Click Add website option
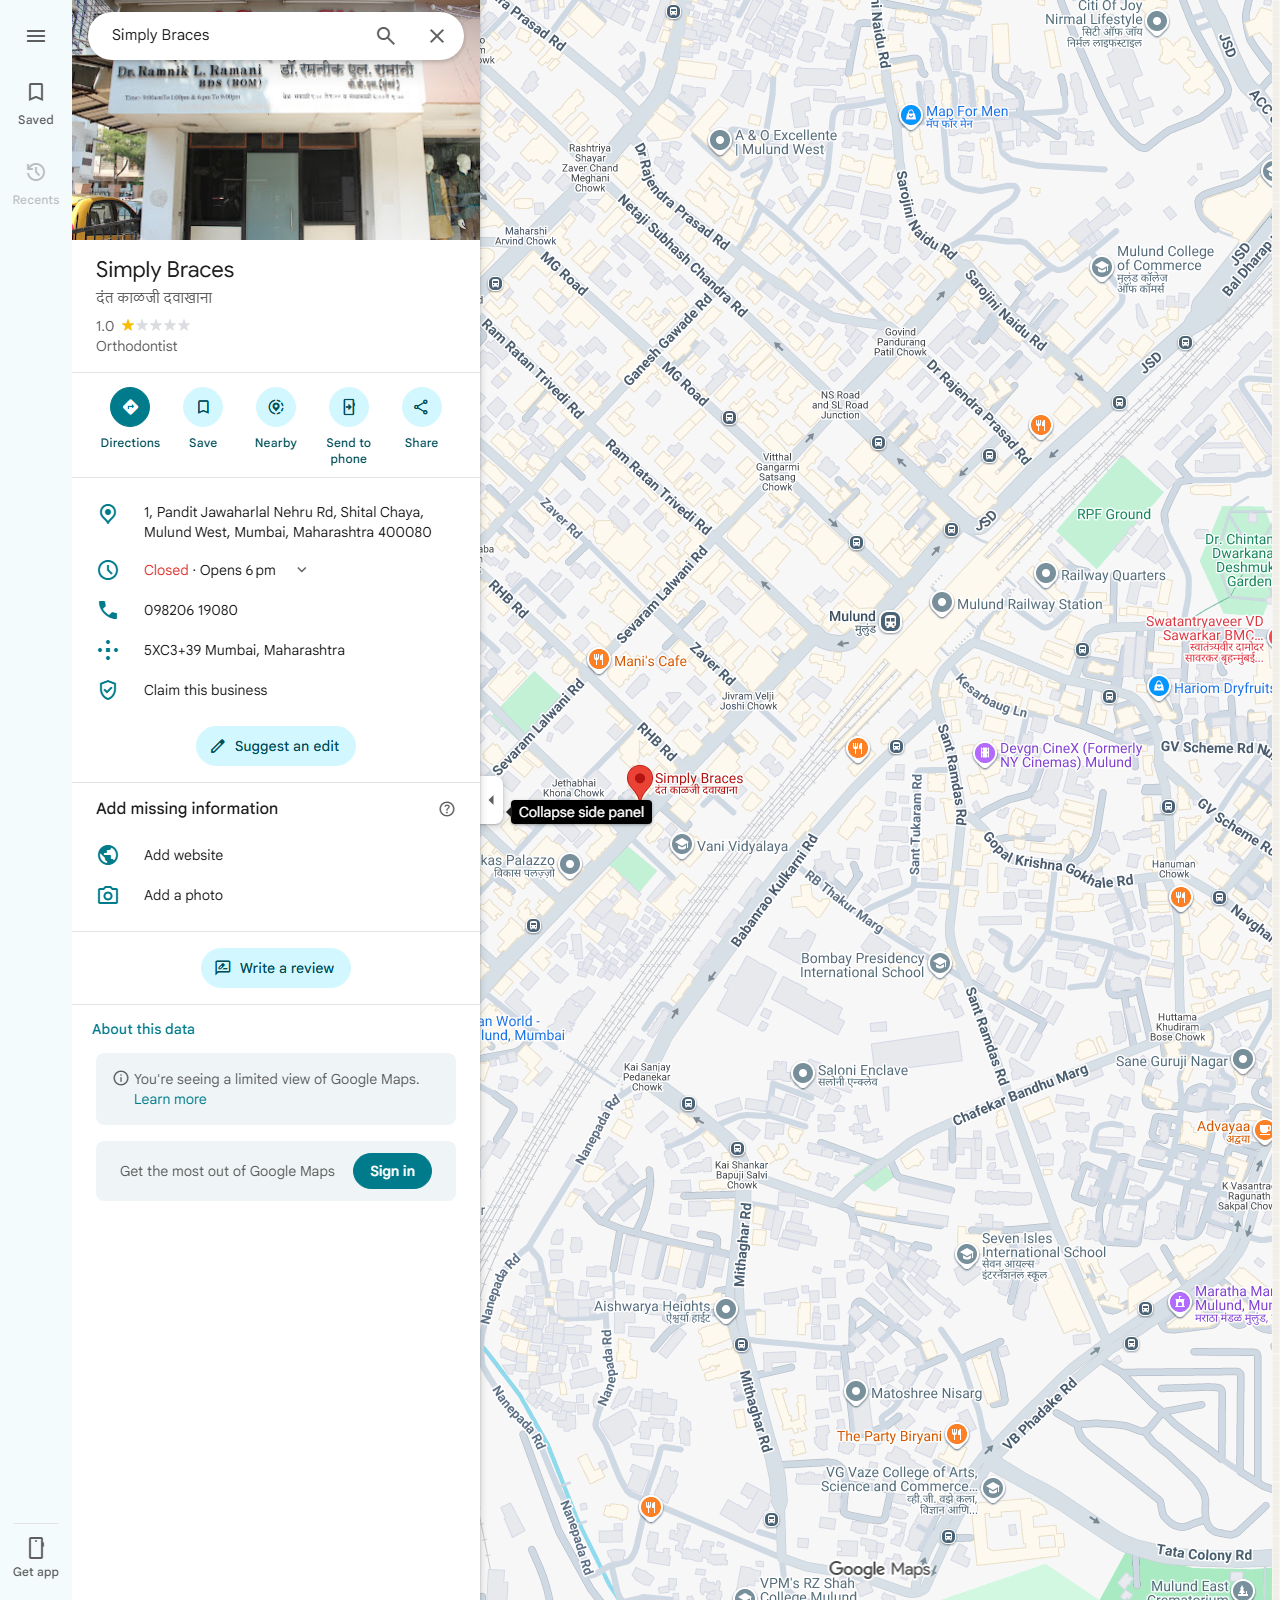The width and height of the screenshot is (1280, 1600). (x=276, y=855)
